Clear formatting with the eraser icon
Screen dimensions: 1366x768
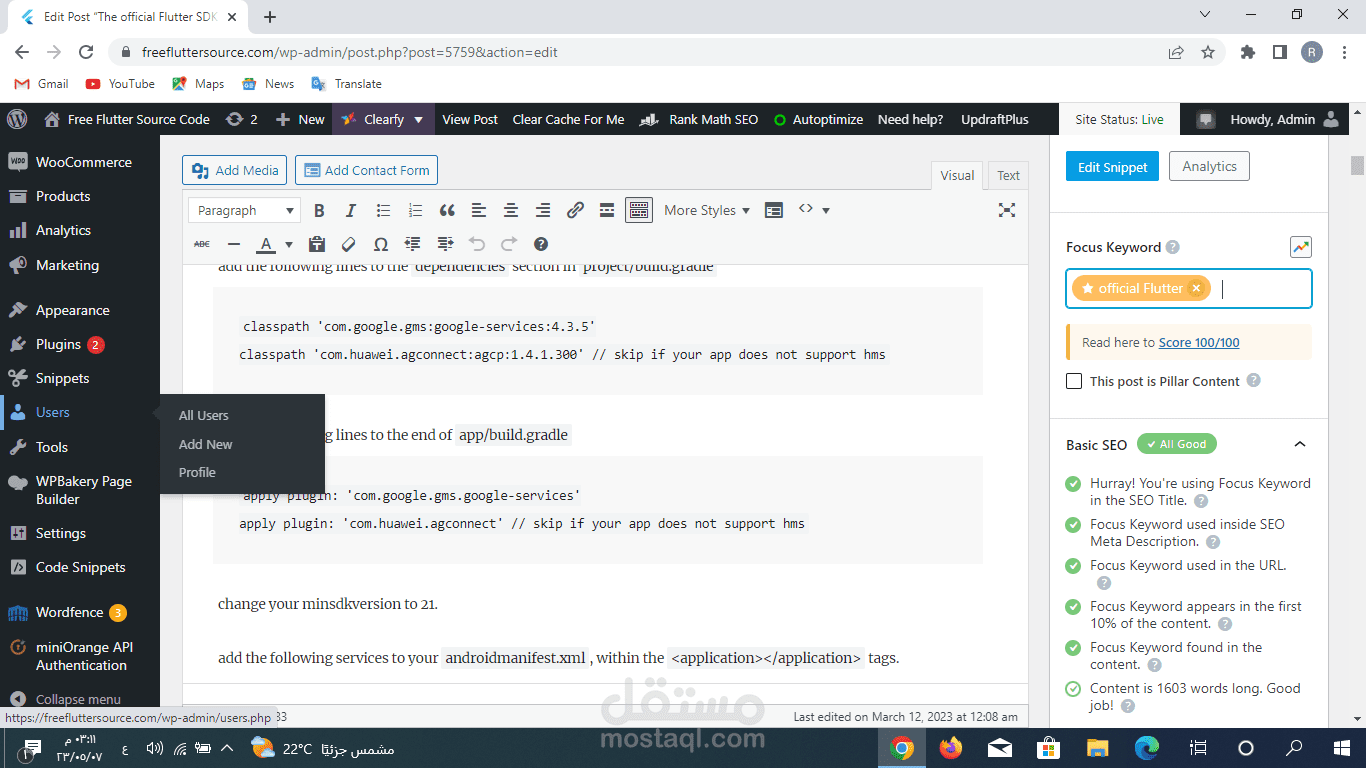coord(349,244)
